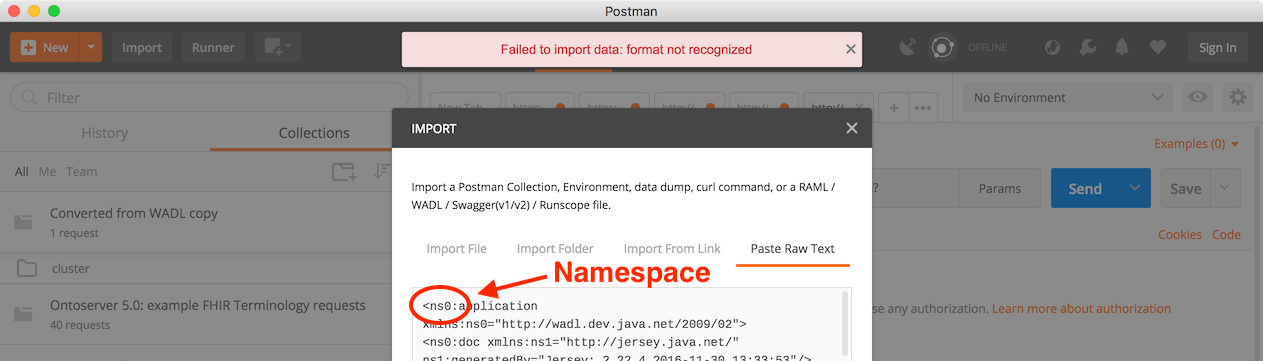This screenshot has width=1263, height=361.
Task: Open the Send button dropdown arrow
Action: (x=1135, y=188)
